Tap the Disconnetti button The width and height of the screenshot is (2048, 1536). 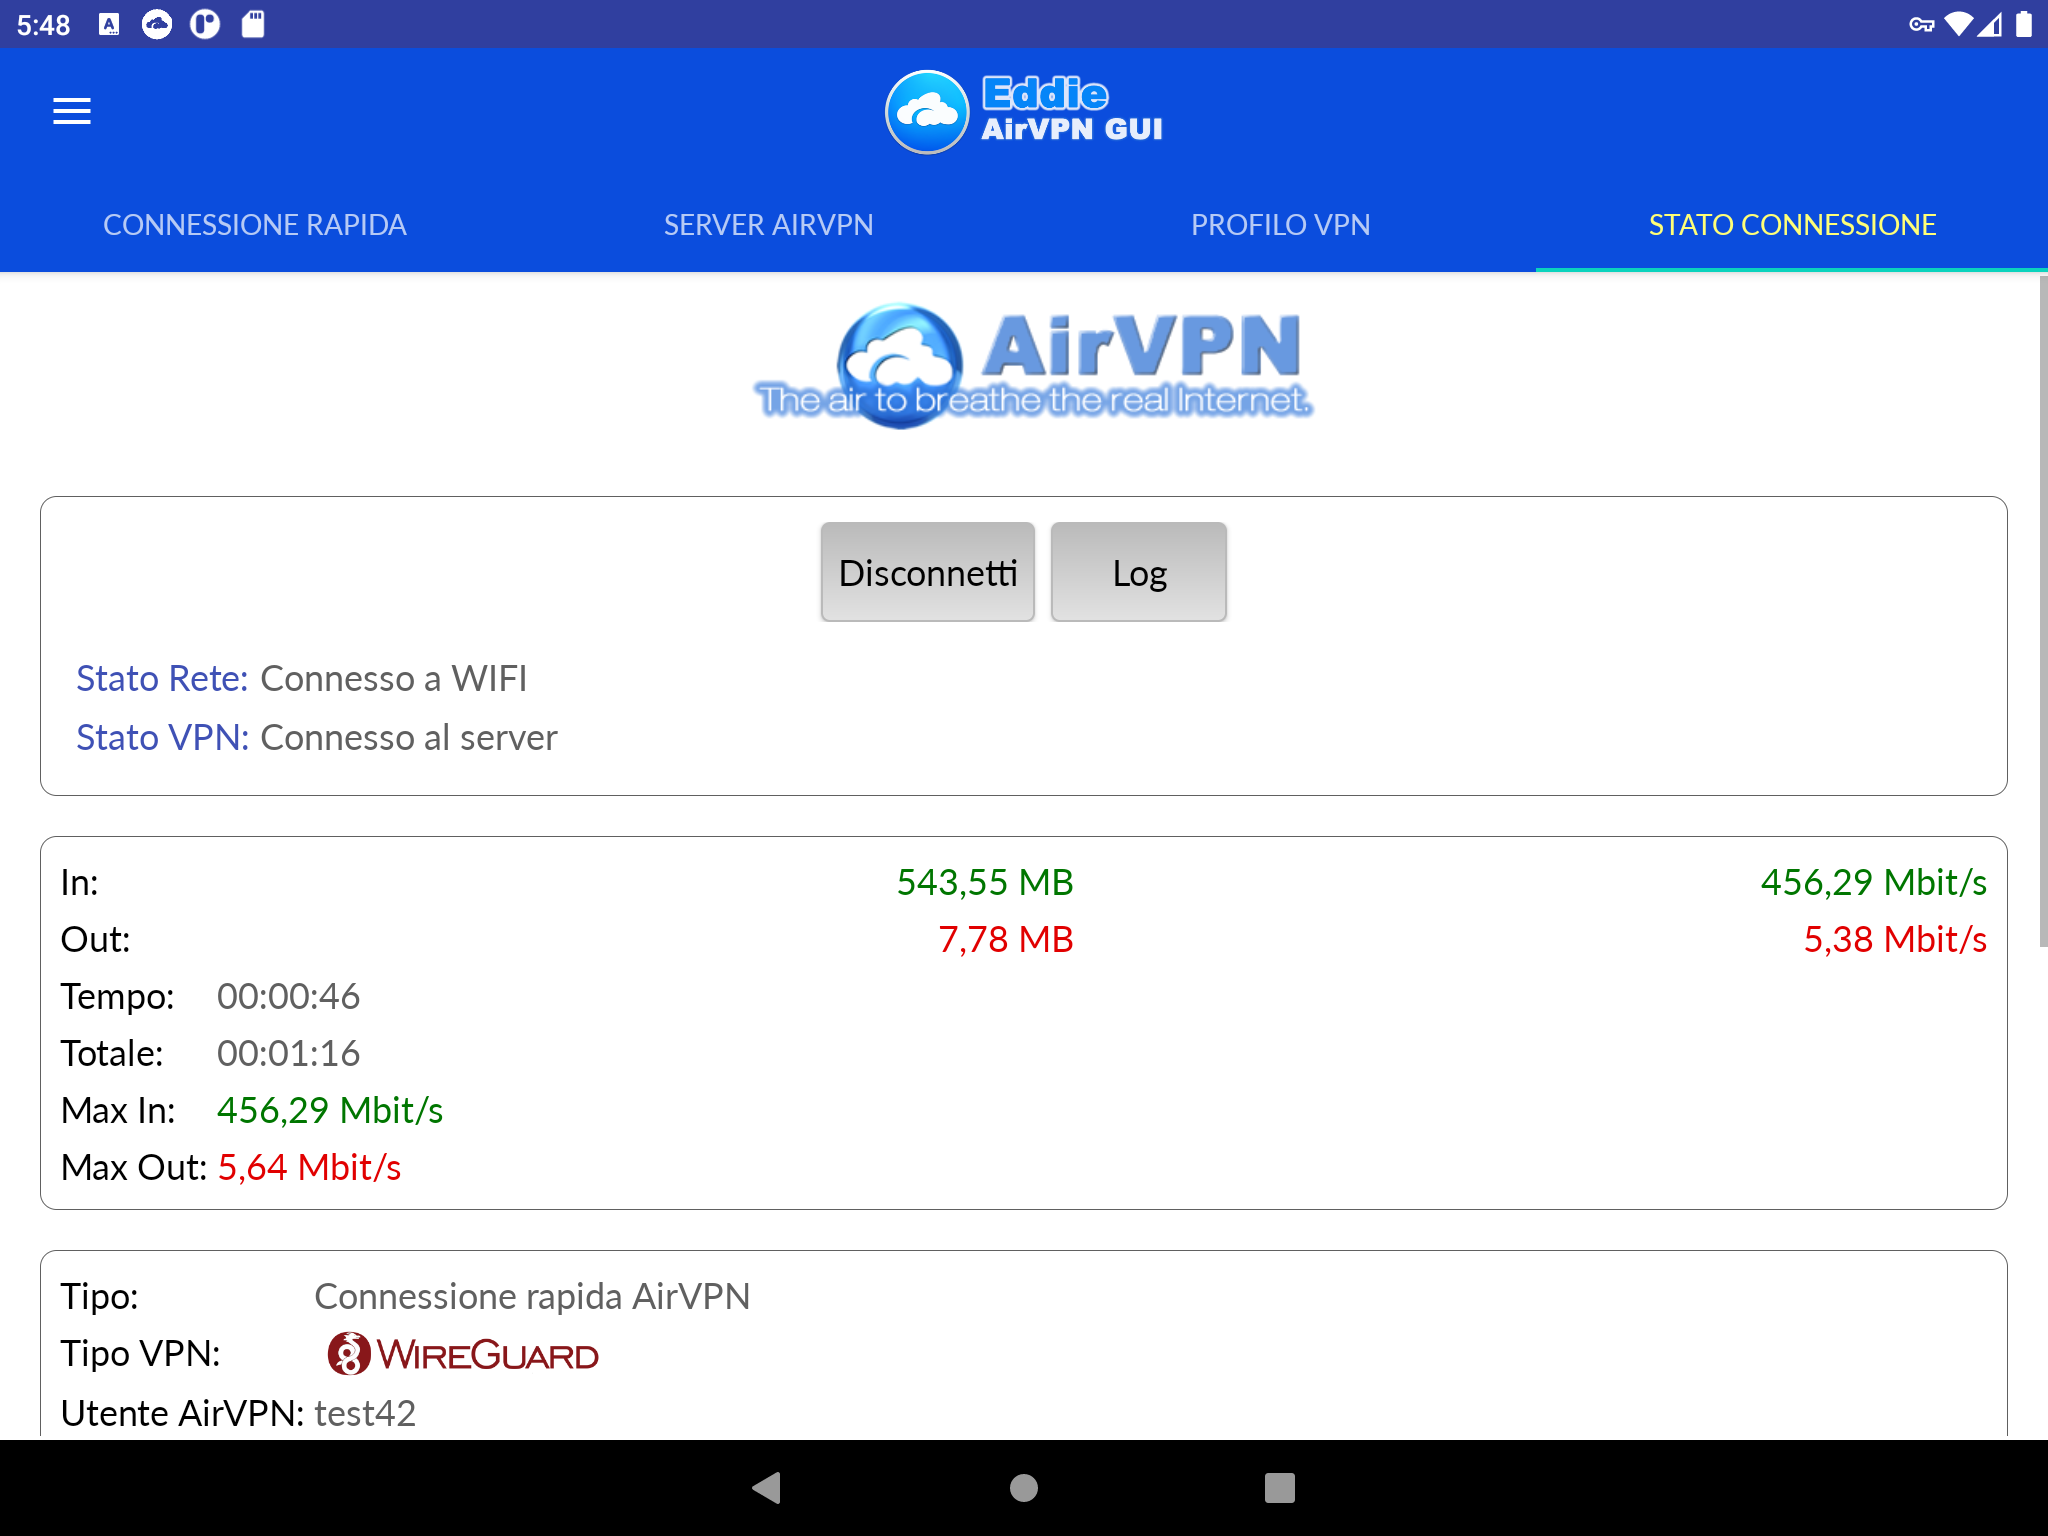(x=928, y=572)
